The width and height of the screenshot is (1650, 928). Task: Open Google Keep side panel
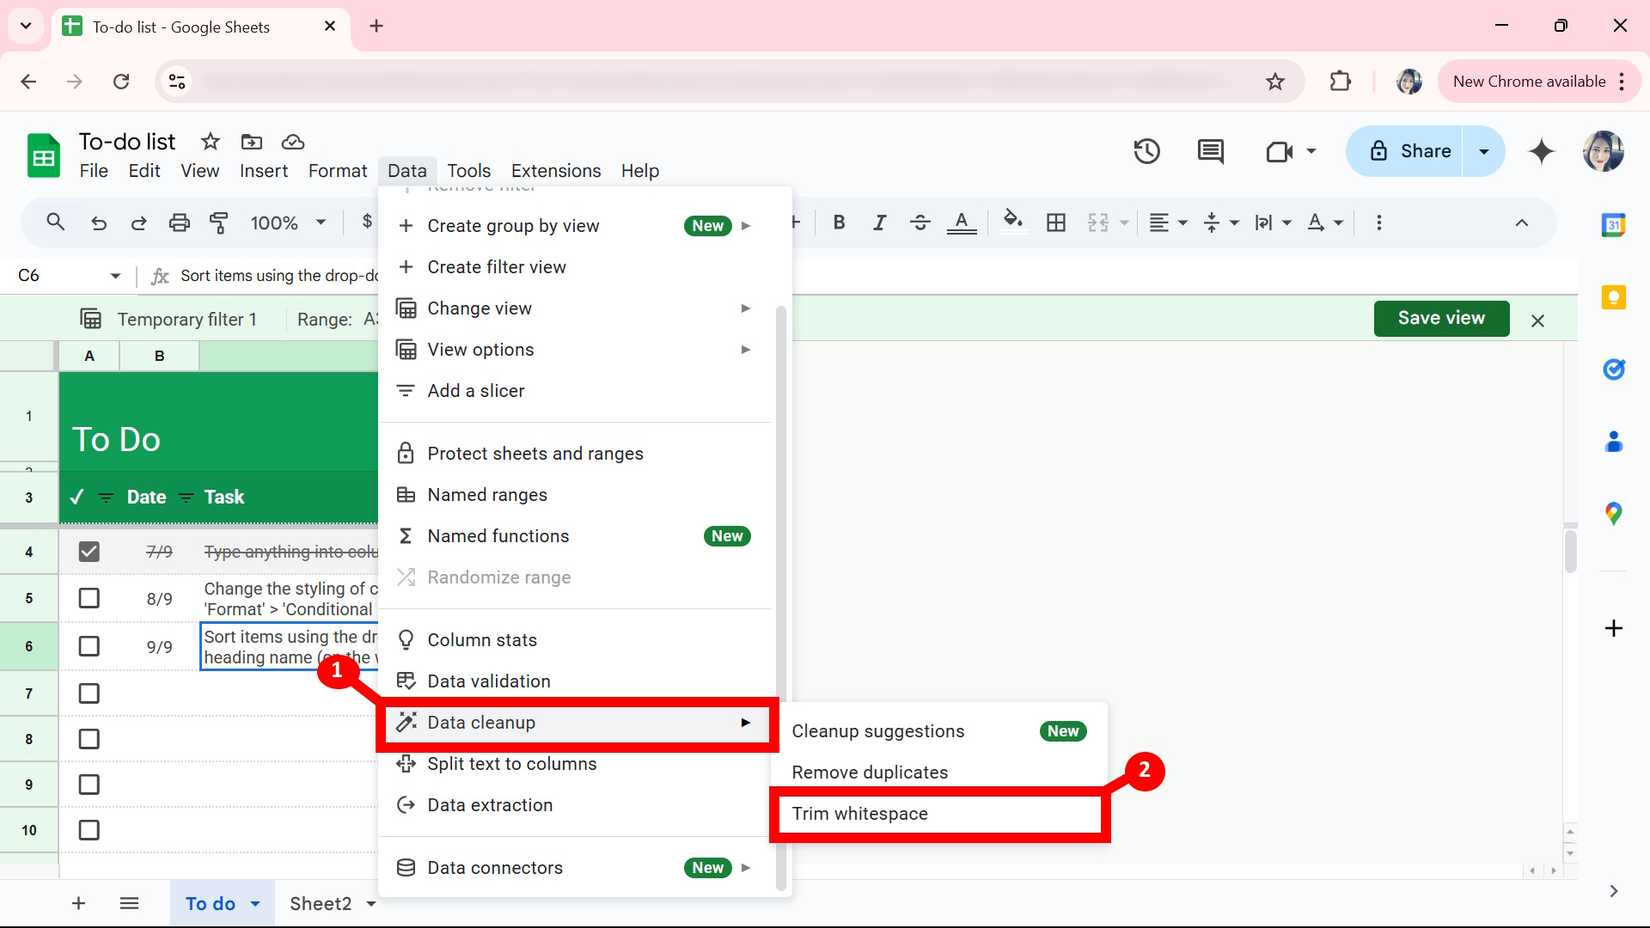coord(1613,297)
